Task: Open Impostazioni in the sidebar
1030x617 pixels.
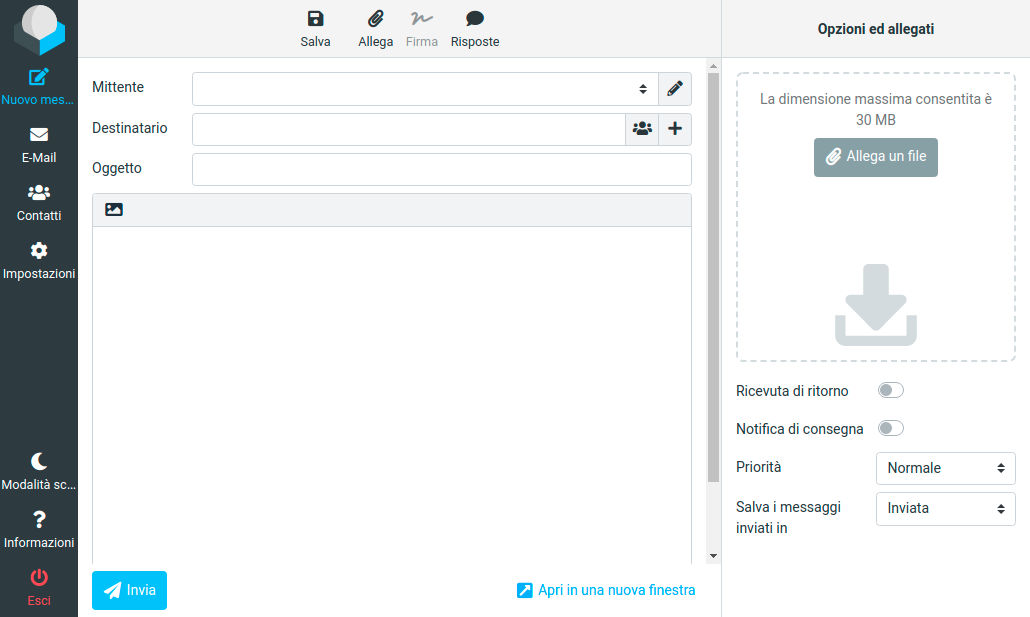Action: coord(39,261)
